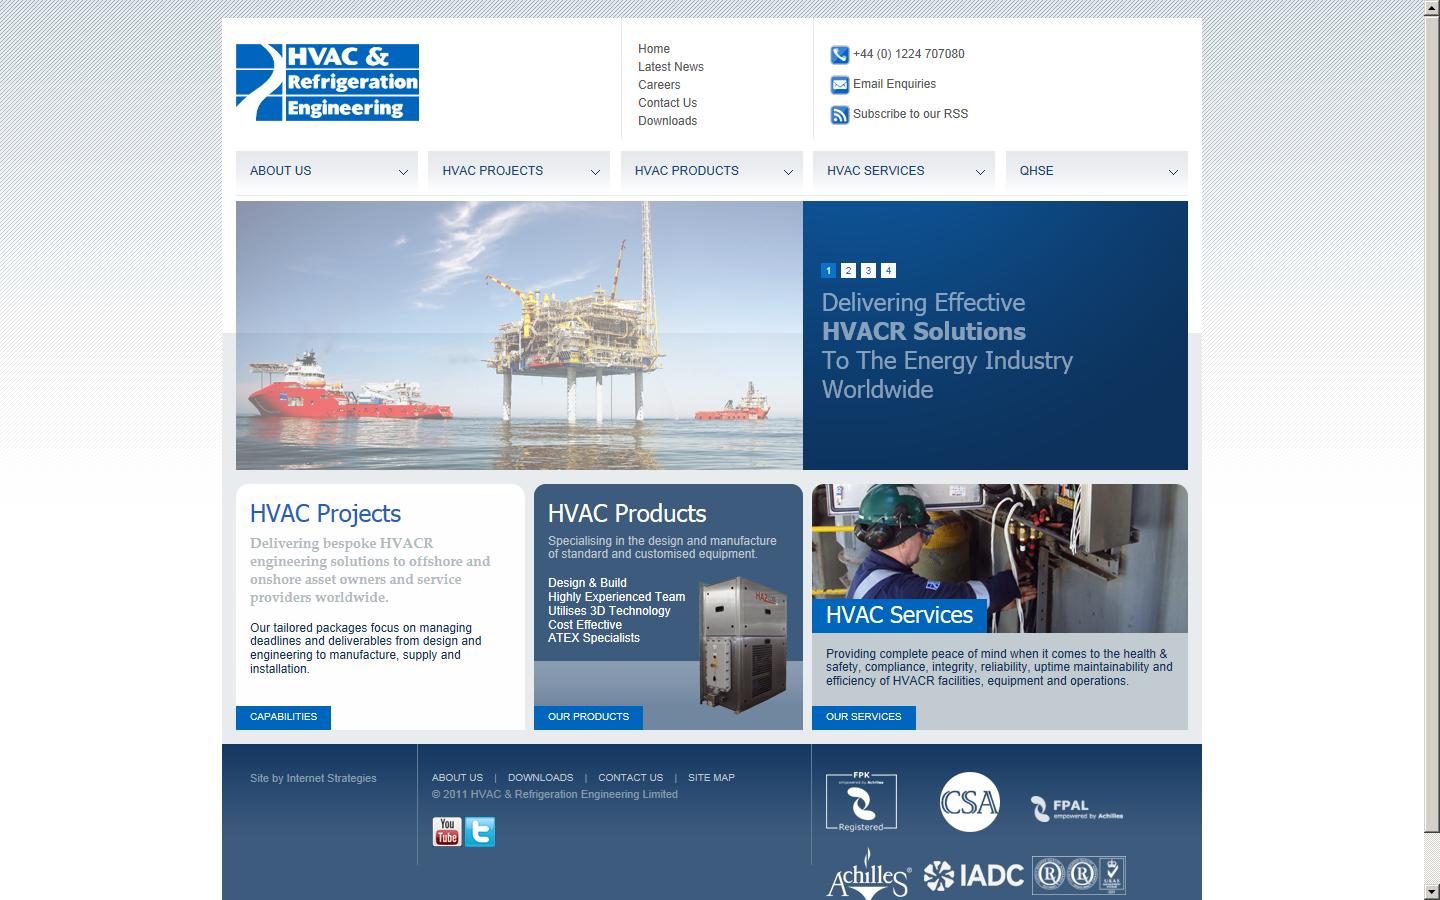Expand the QHSE menu chevron

[x=1172, y=172]
